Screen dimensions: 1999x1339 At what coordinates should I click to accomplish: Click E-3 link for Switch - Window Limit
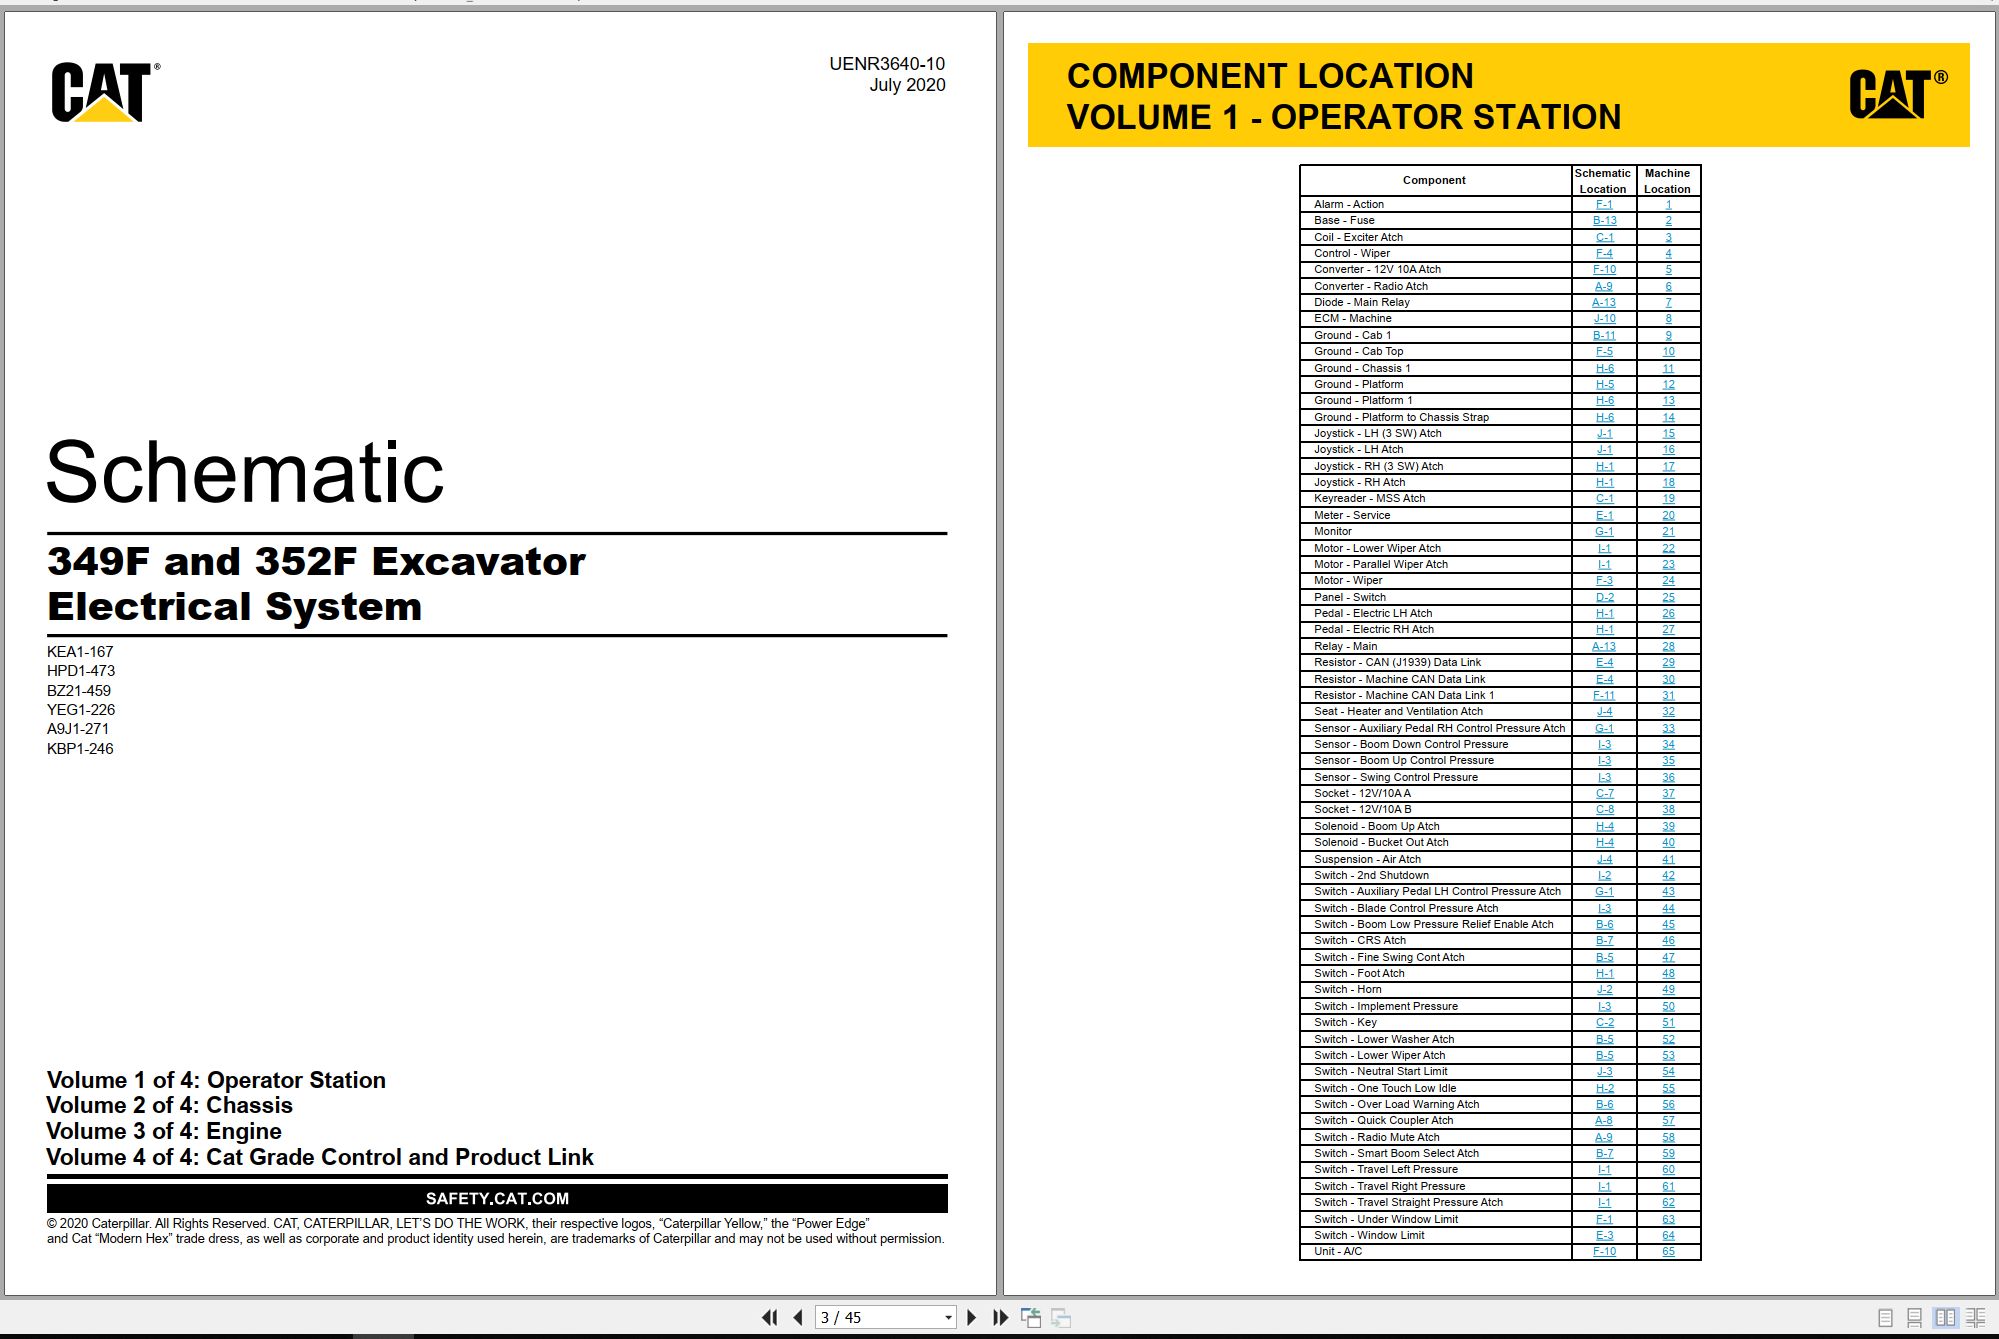tap(1604, 1235)
